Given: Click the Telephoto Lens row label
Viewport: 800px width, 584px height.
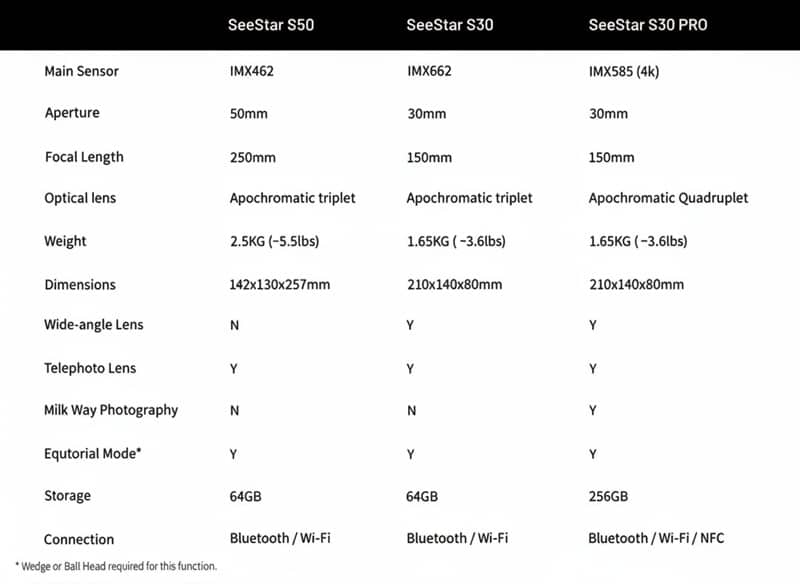Looking at the screenshot, I should coord(90,368).
